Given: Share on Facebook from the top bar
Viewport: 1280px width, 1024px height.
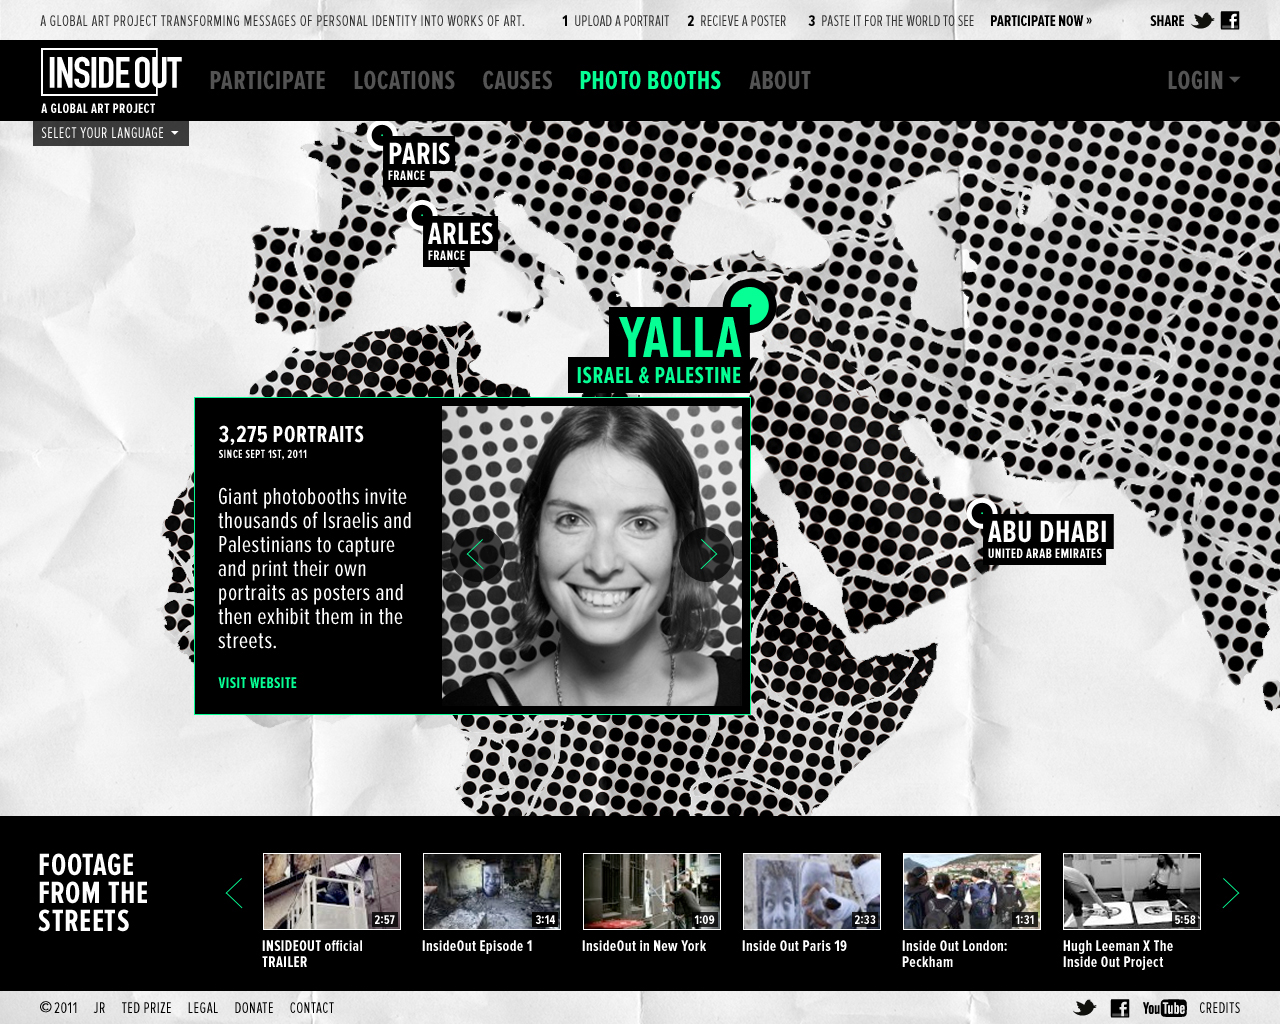Looking at the screenshot, I should pos(1230,20).
